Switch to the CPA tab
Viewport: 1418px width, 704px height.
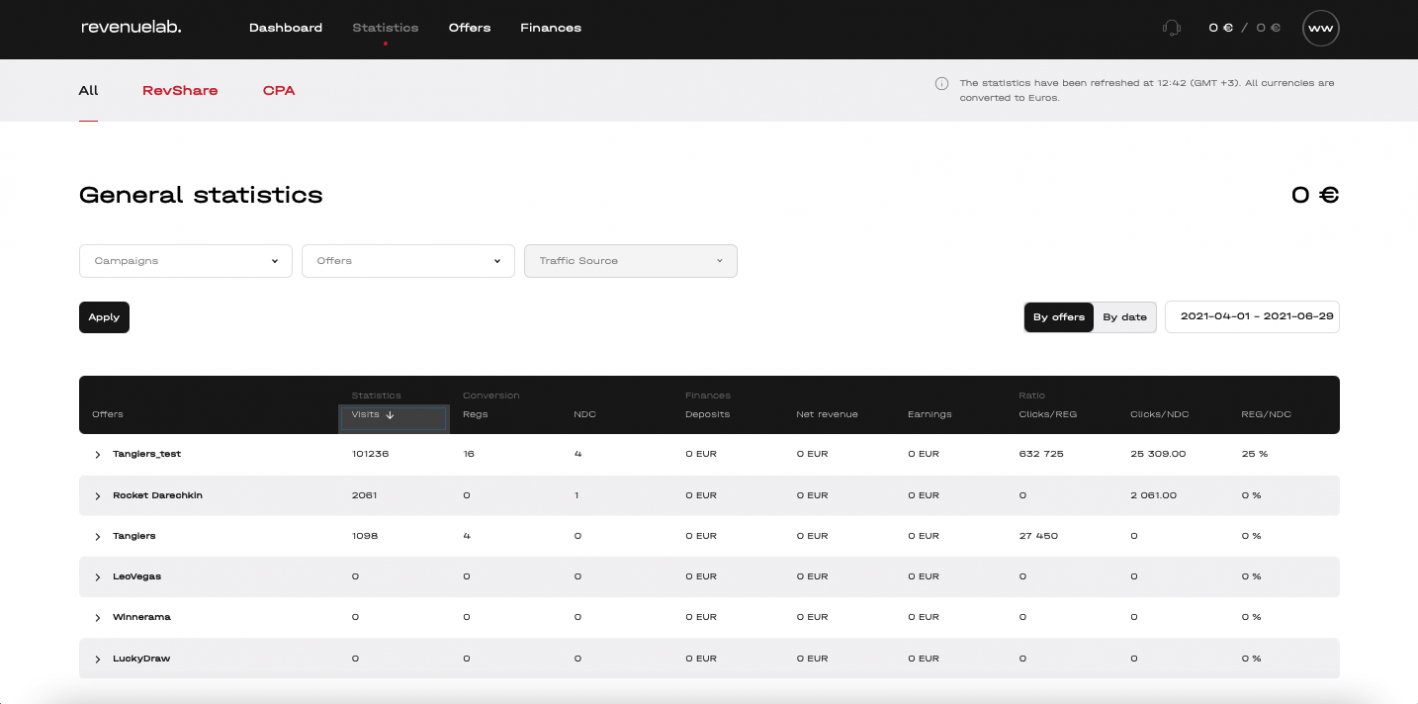(x=279, y=90)
